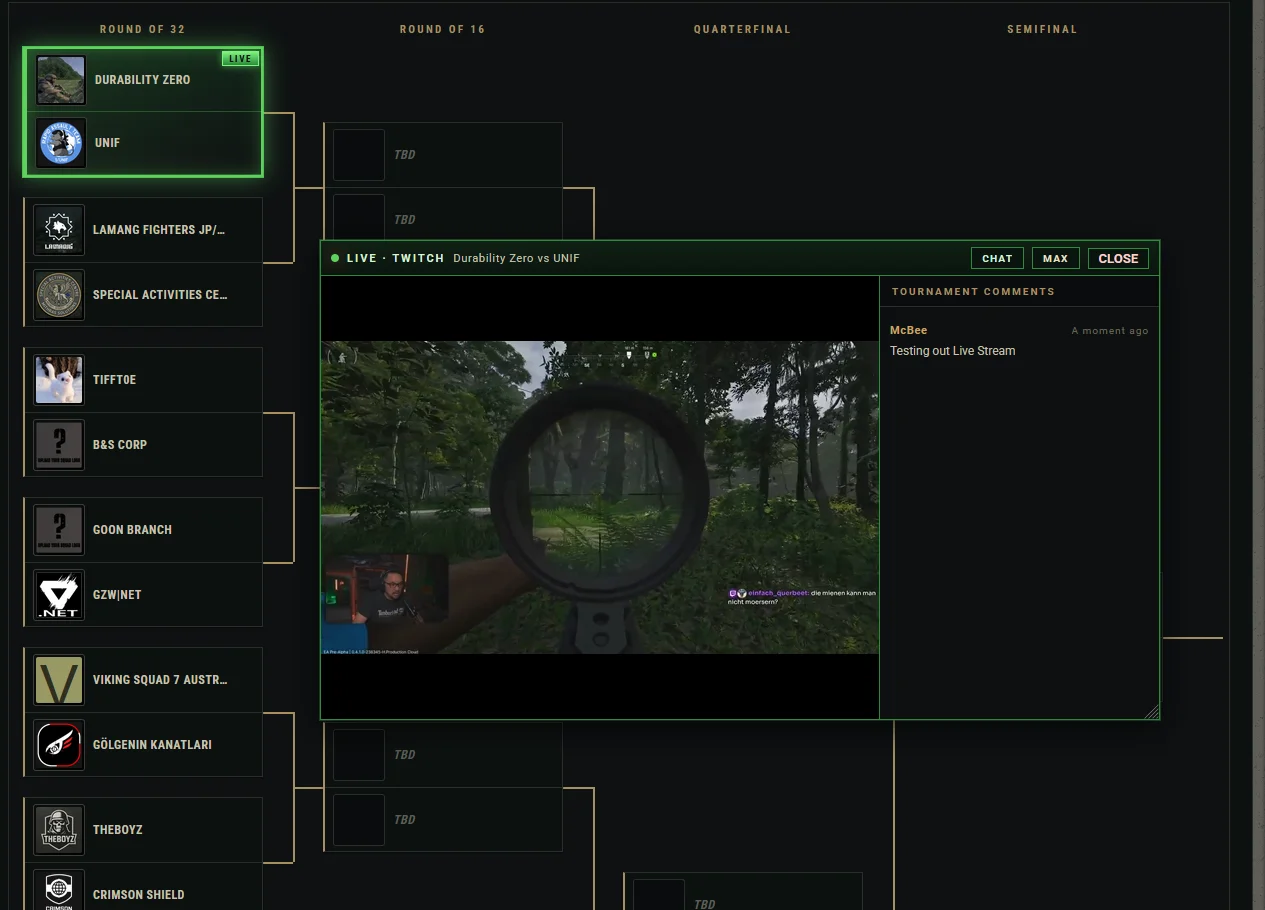
Task: Click the Gölgenin Kanatlari team logo
Action: (59, 745)
